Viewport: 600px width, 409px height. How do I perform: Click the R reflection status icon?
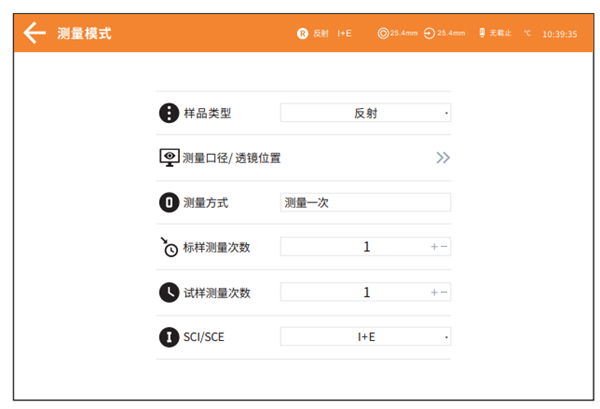(x=302, y=33)
